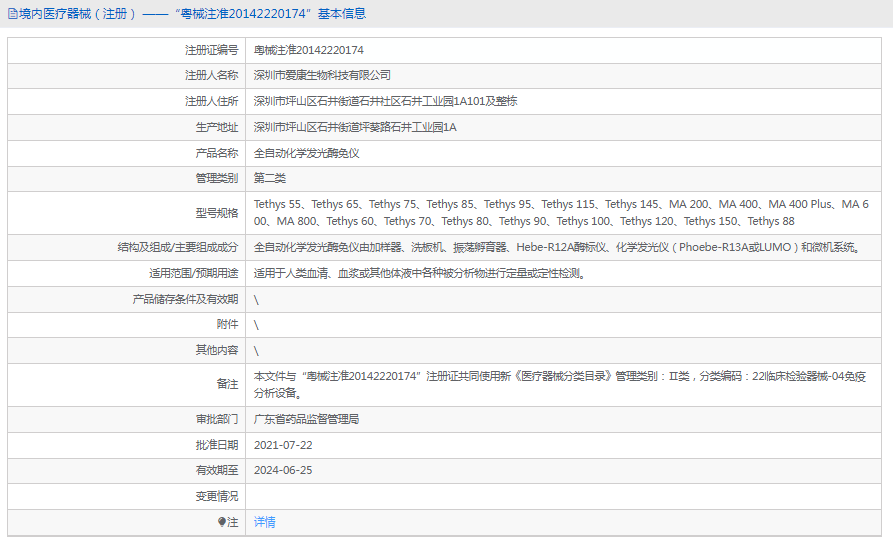Click the 产品储存条件及有效期 label
Viewport: 893px width, 541px height.
pyautogui.click(x=185, y=299)
